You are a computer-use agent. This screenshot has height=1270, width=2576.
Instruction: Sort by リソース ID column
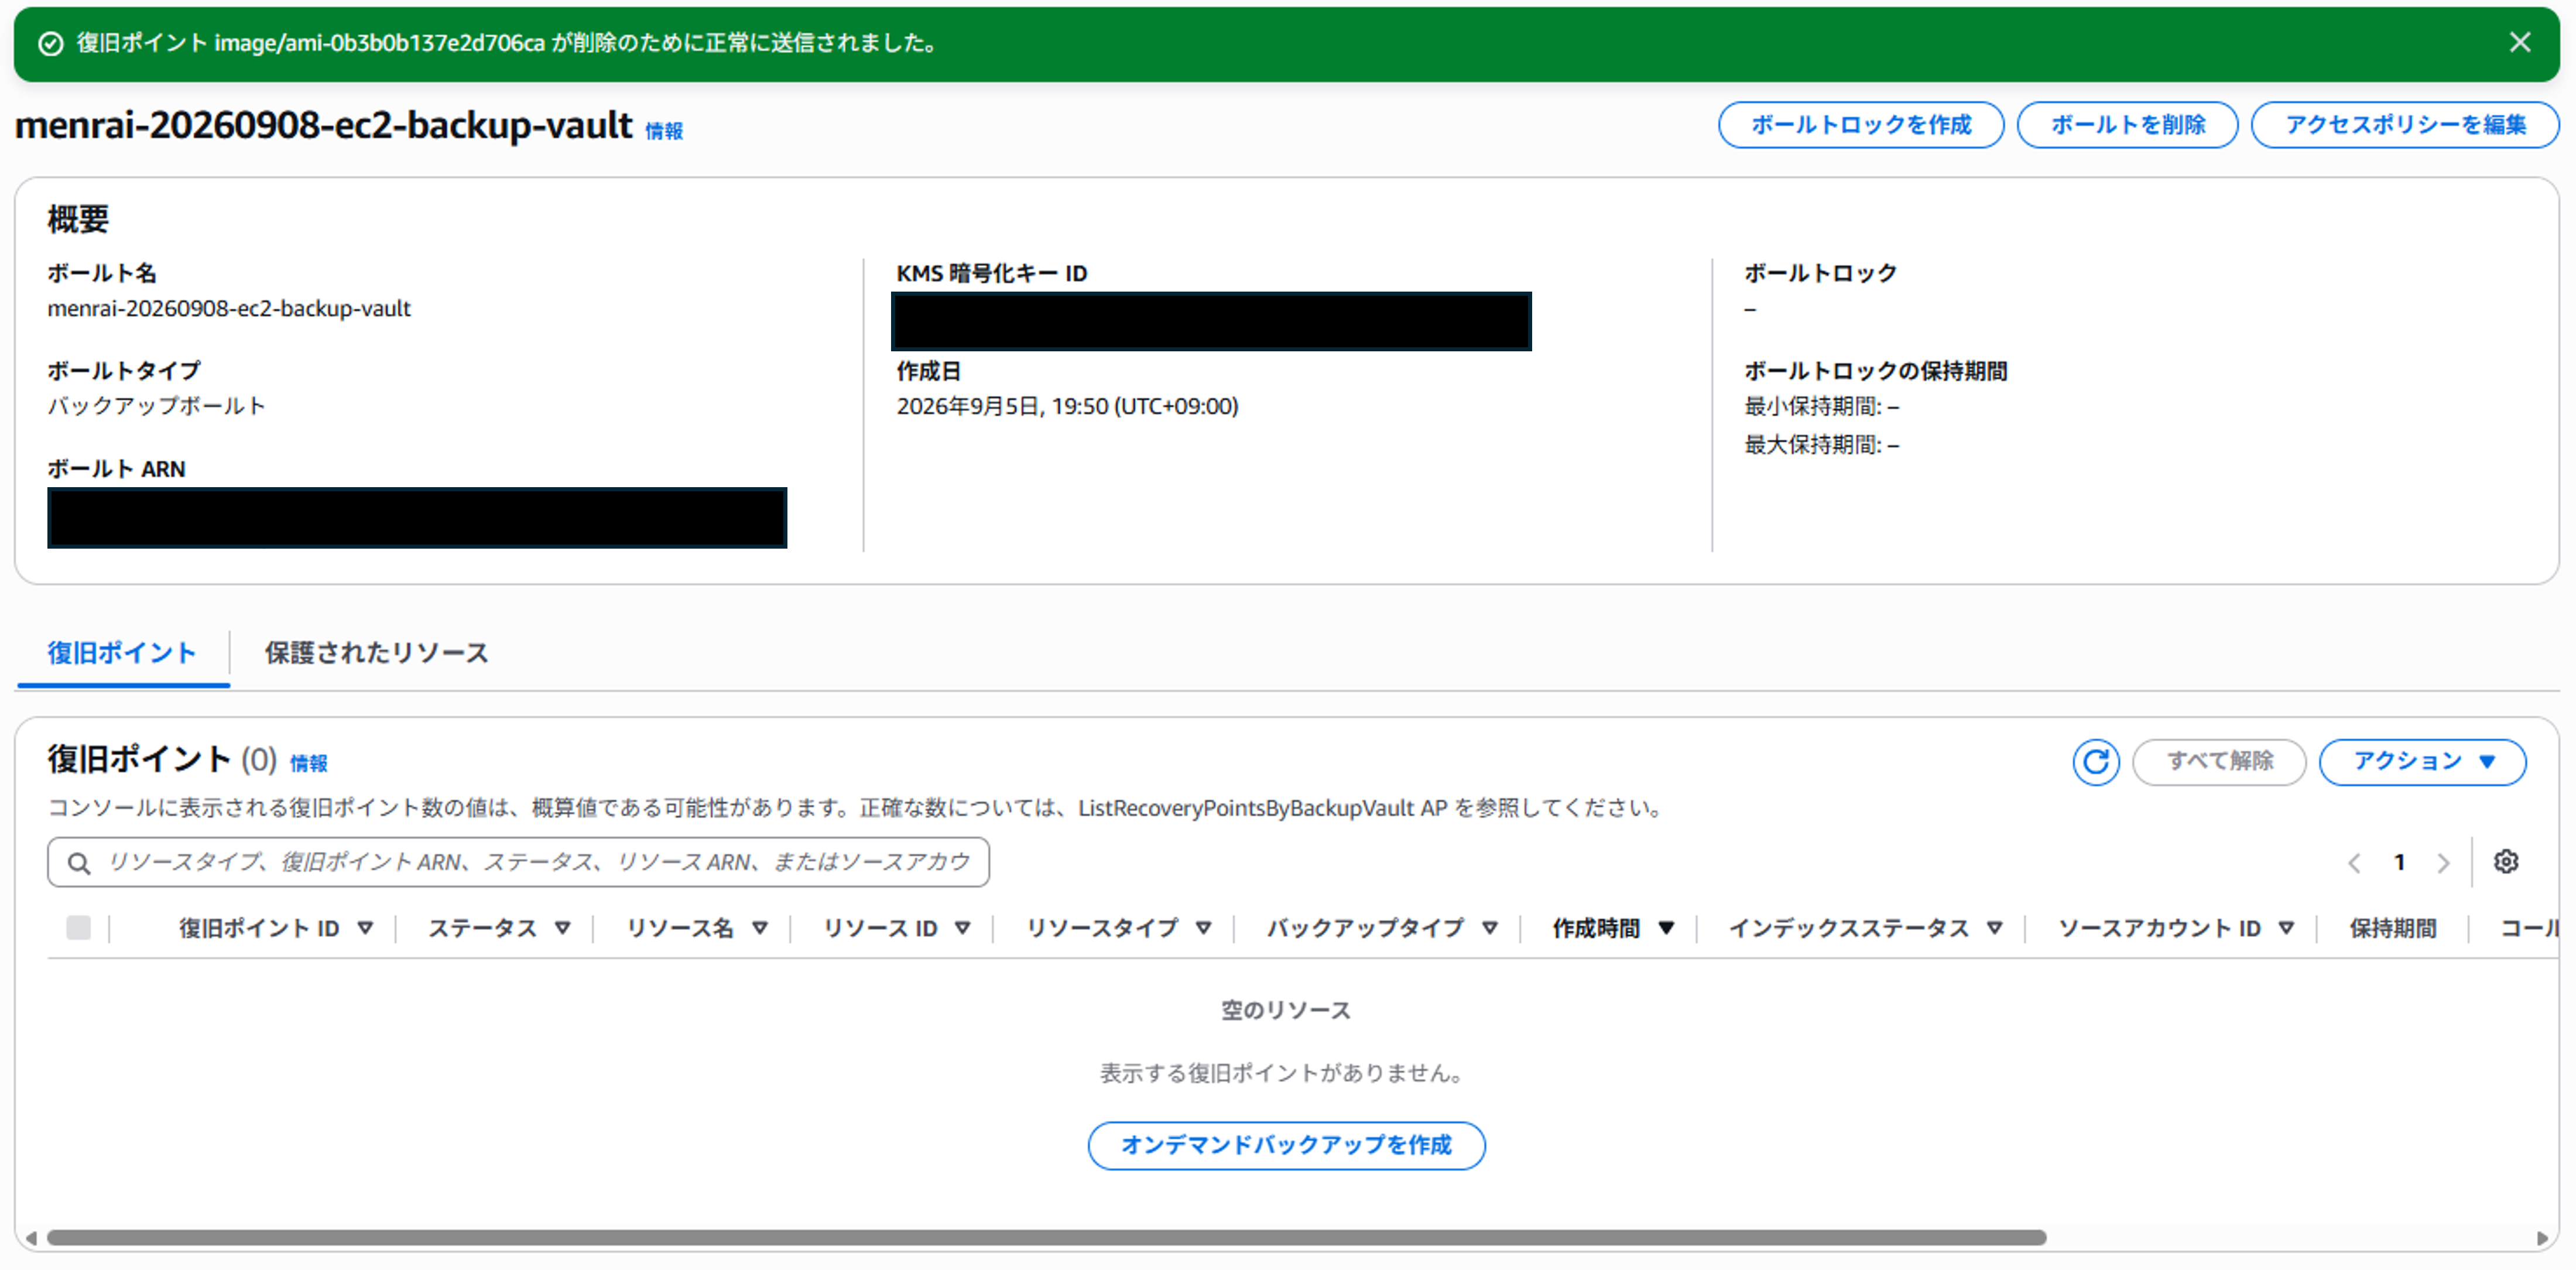897,928
